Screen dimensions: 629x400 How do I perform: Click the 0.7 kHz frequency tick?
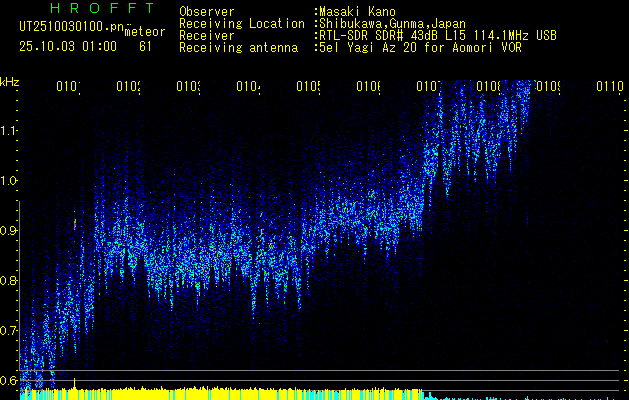pos(9,331)
